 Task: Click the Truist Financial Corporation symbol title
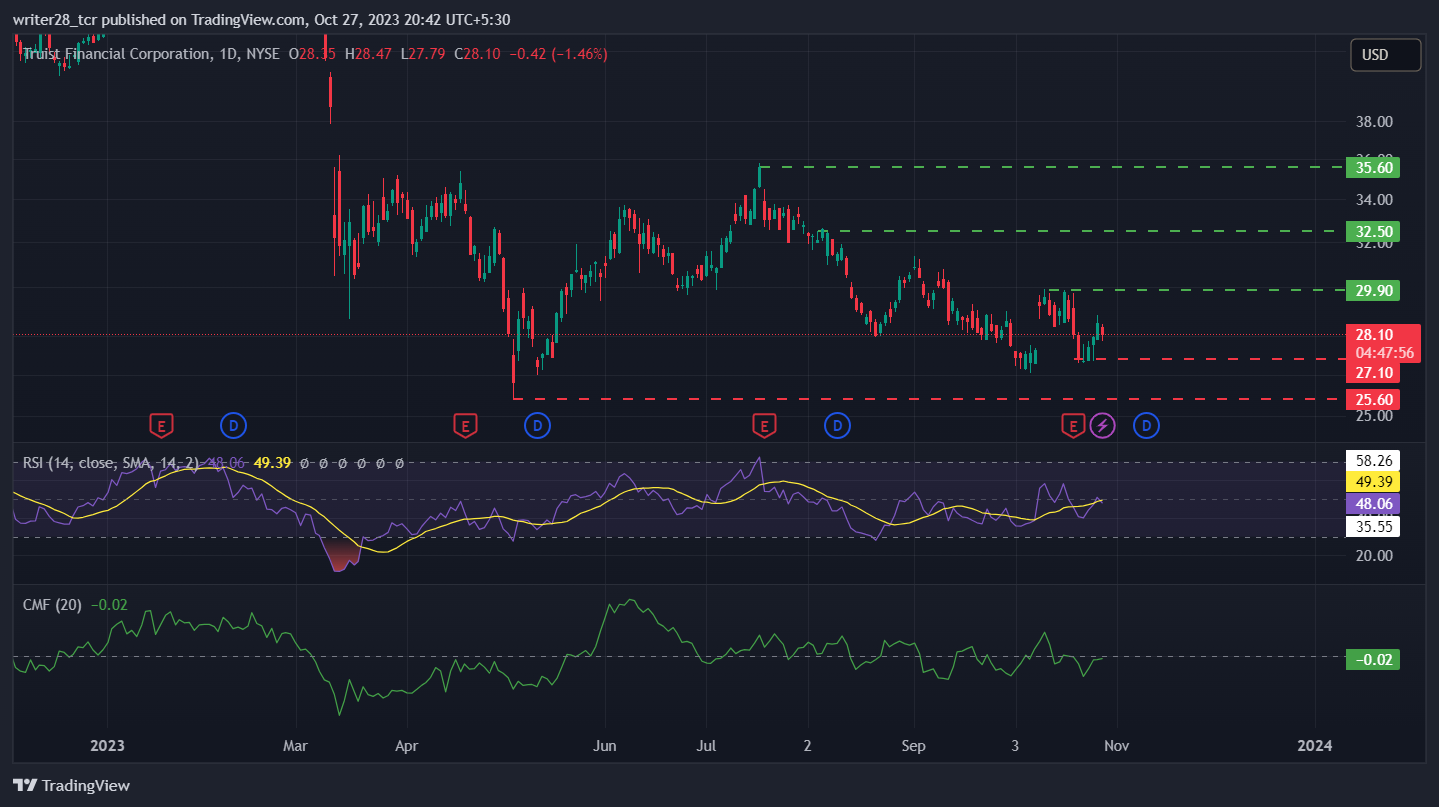[x=115, y=53]
